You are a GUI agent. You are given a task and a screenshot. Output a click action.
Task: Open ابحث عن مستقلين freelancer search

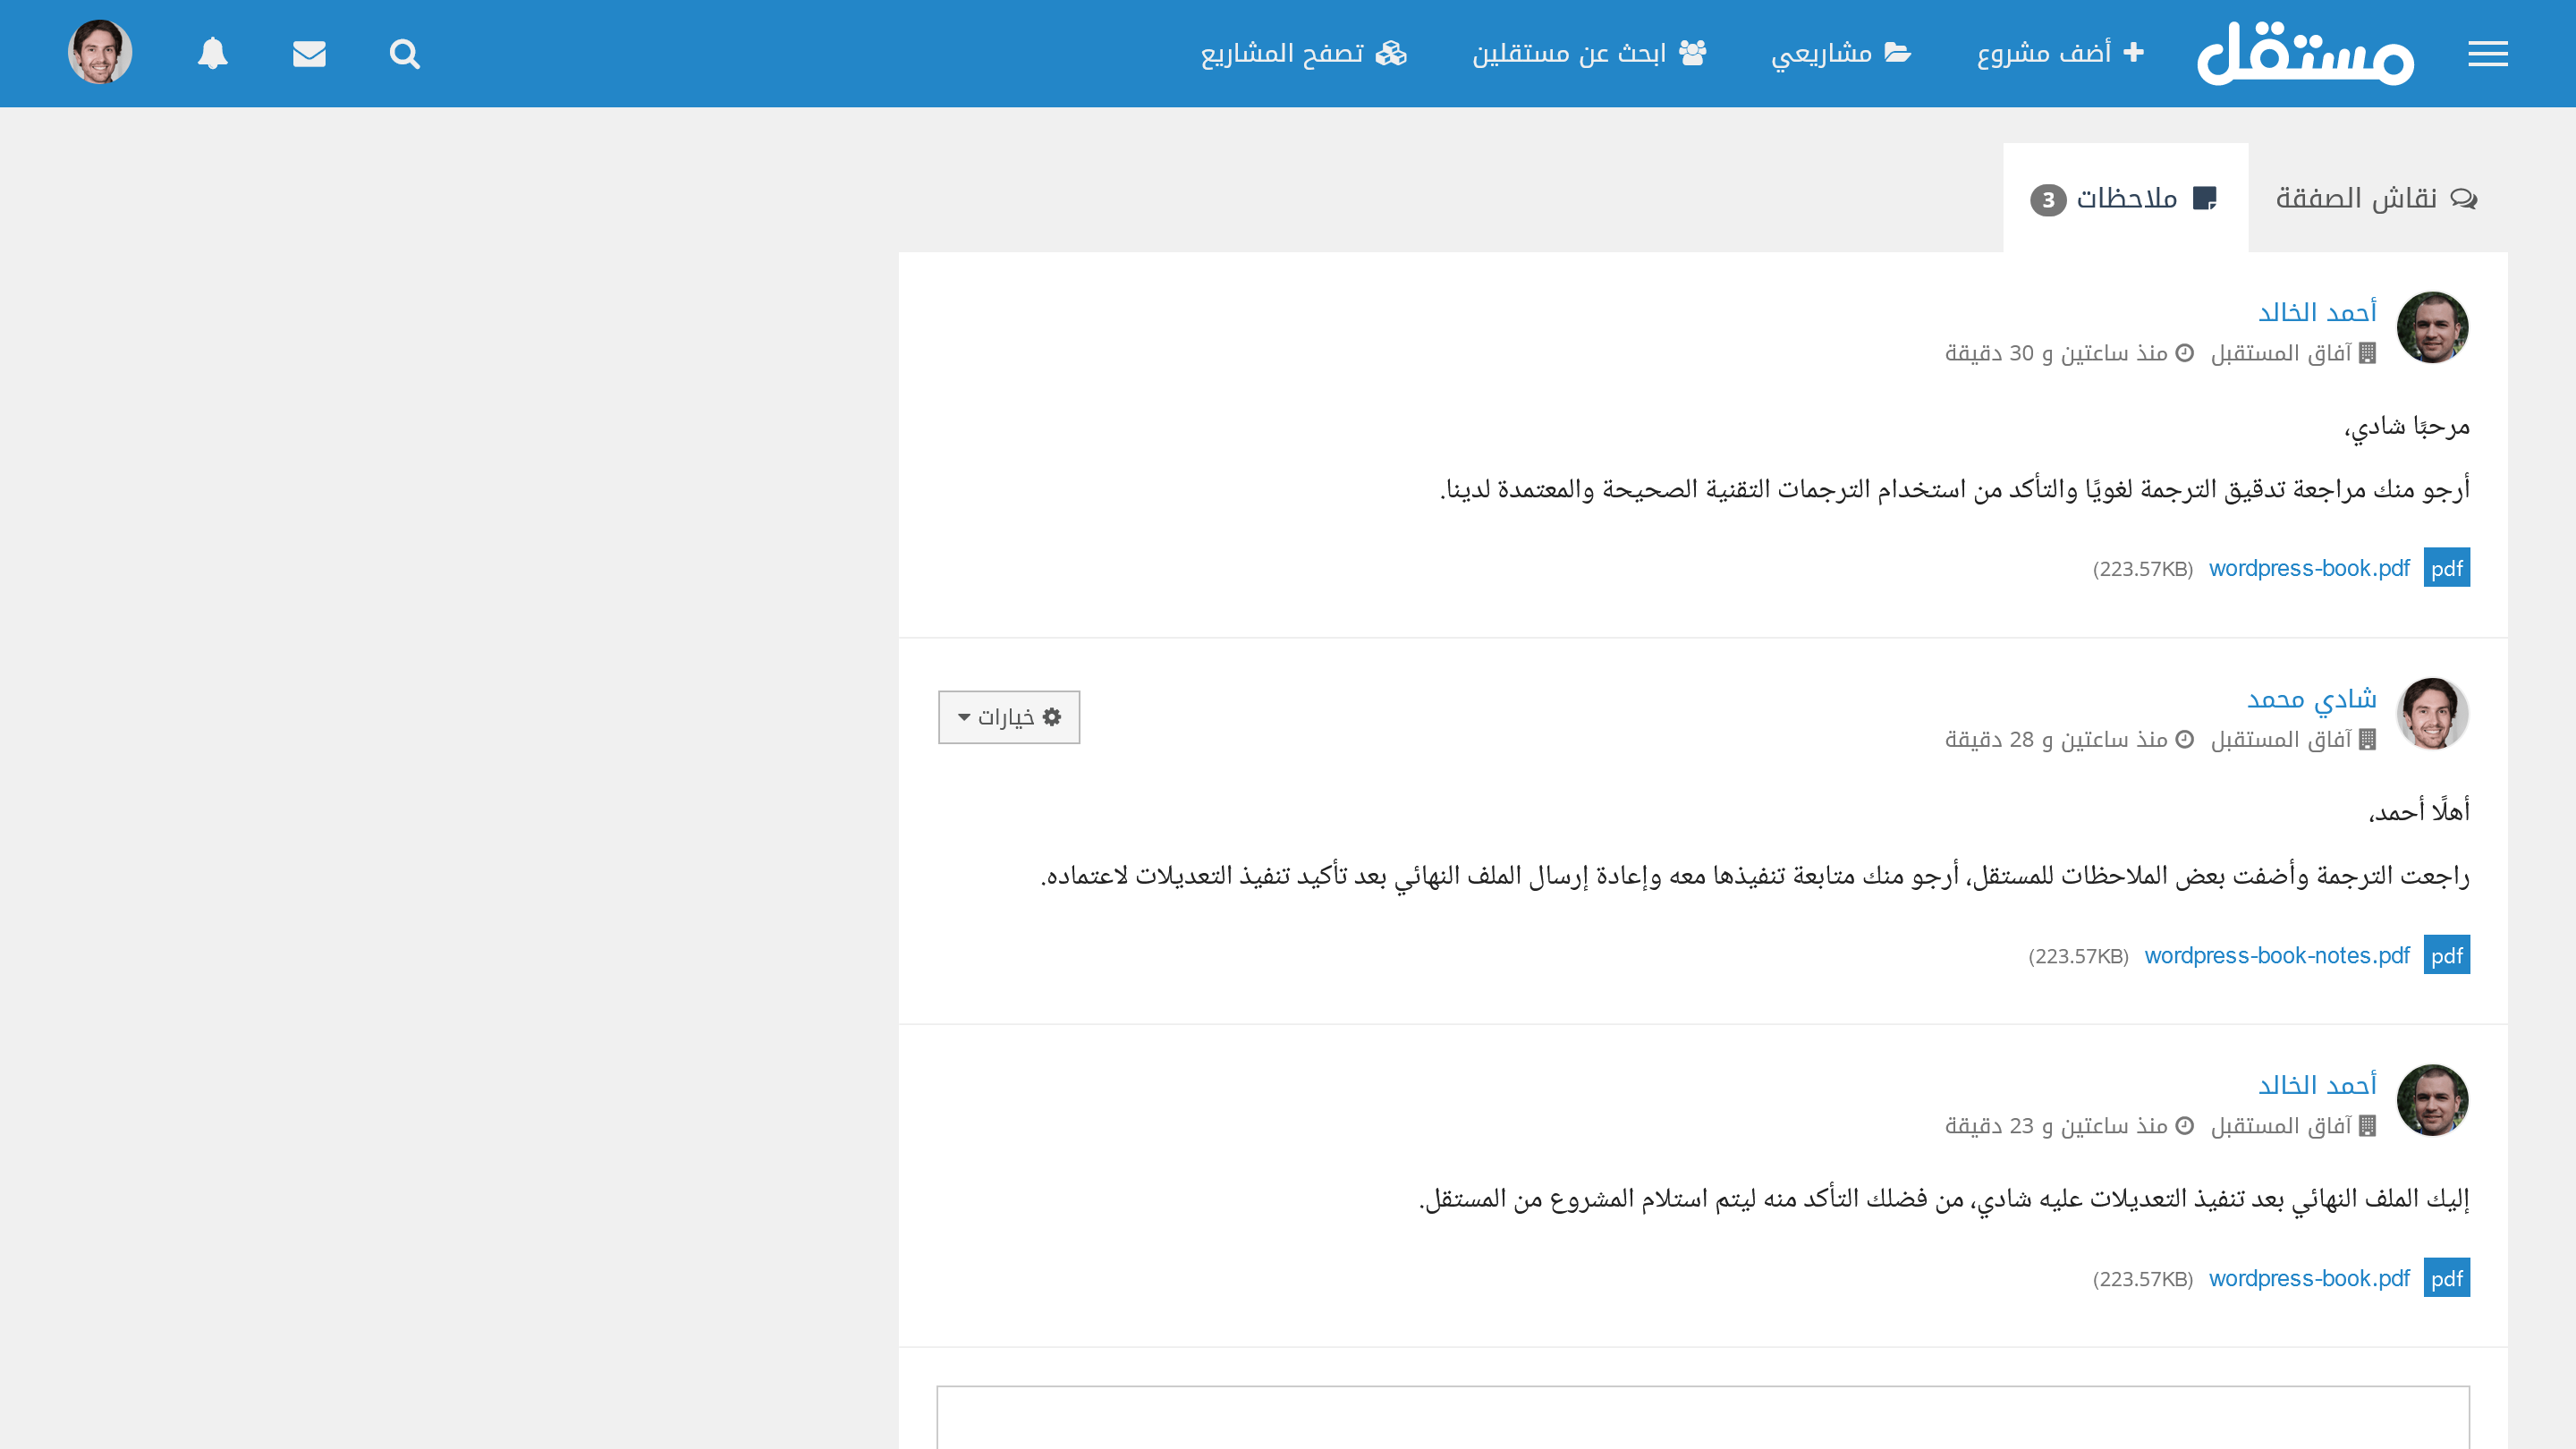tap(1588, 53)
